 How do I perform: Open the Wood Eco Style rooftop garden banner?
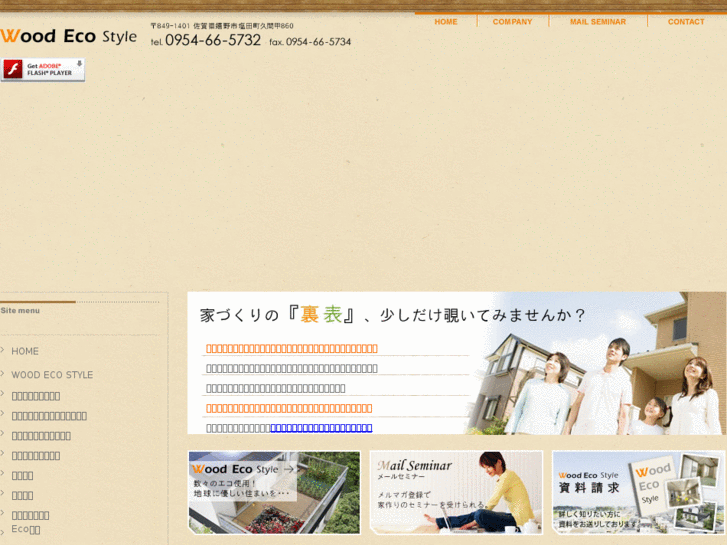pyautogui.click(x=274, y=492)
